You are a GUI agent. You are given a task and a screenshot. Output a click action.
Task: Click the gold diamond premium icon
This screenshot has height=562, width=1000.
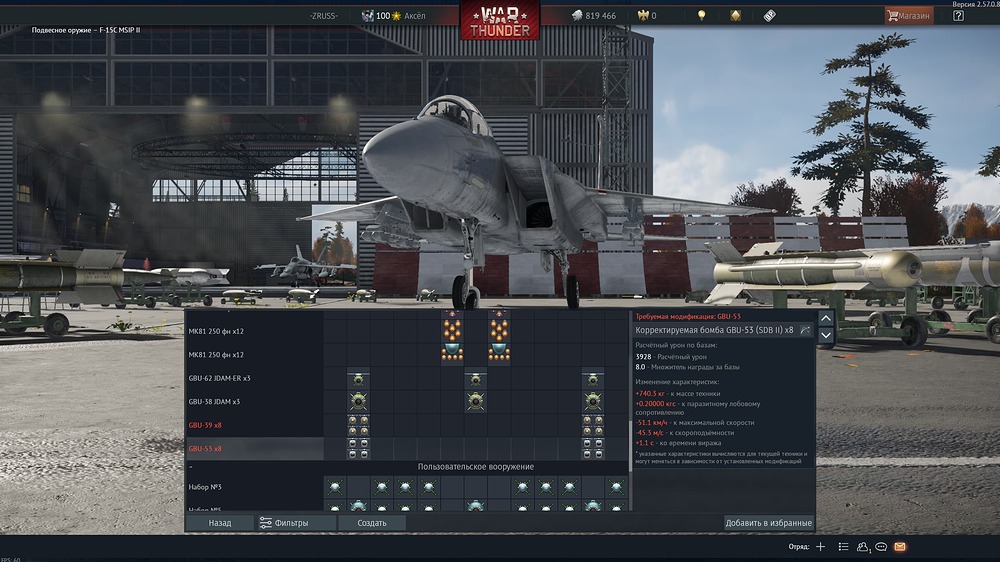[x=735, y=15]
